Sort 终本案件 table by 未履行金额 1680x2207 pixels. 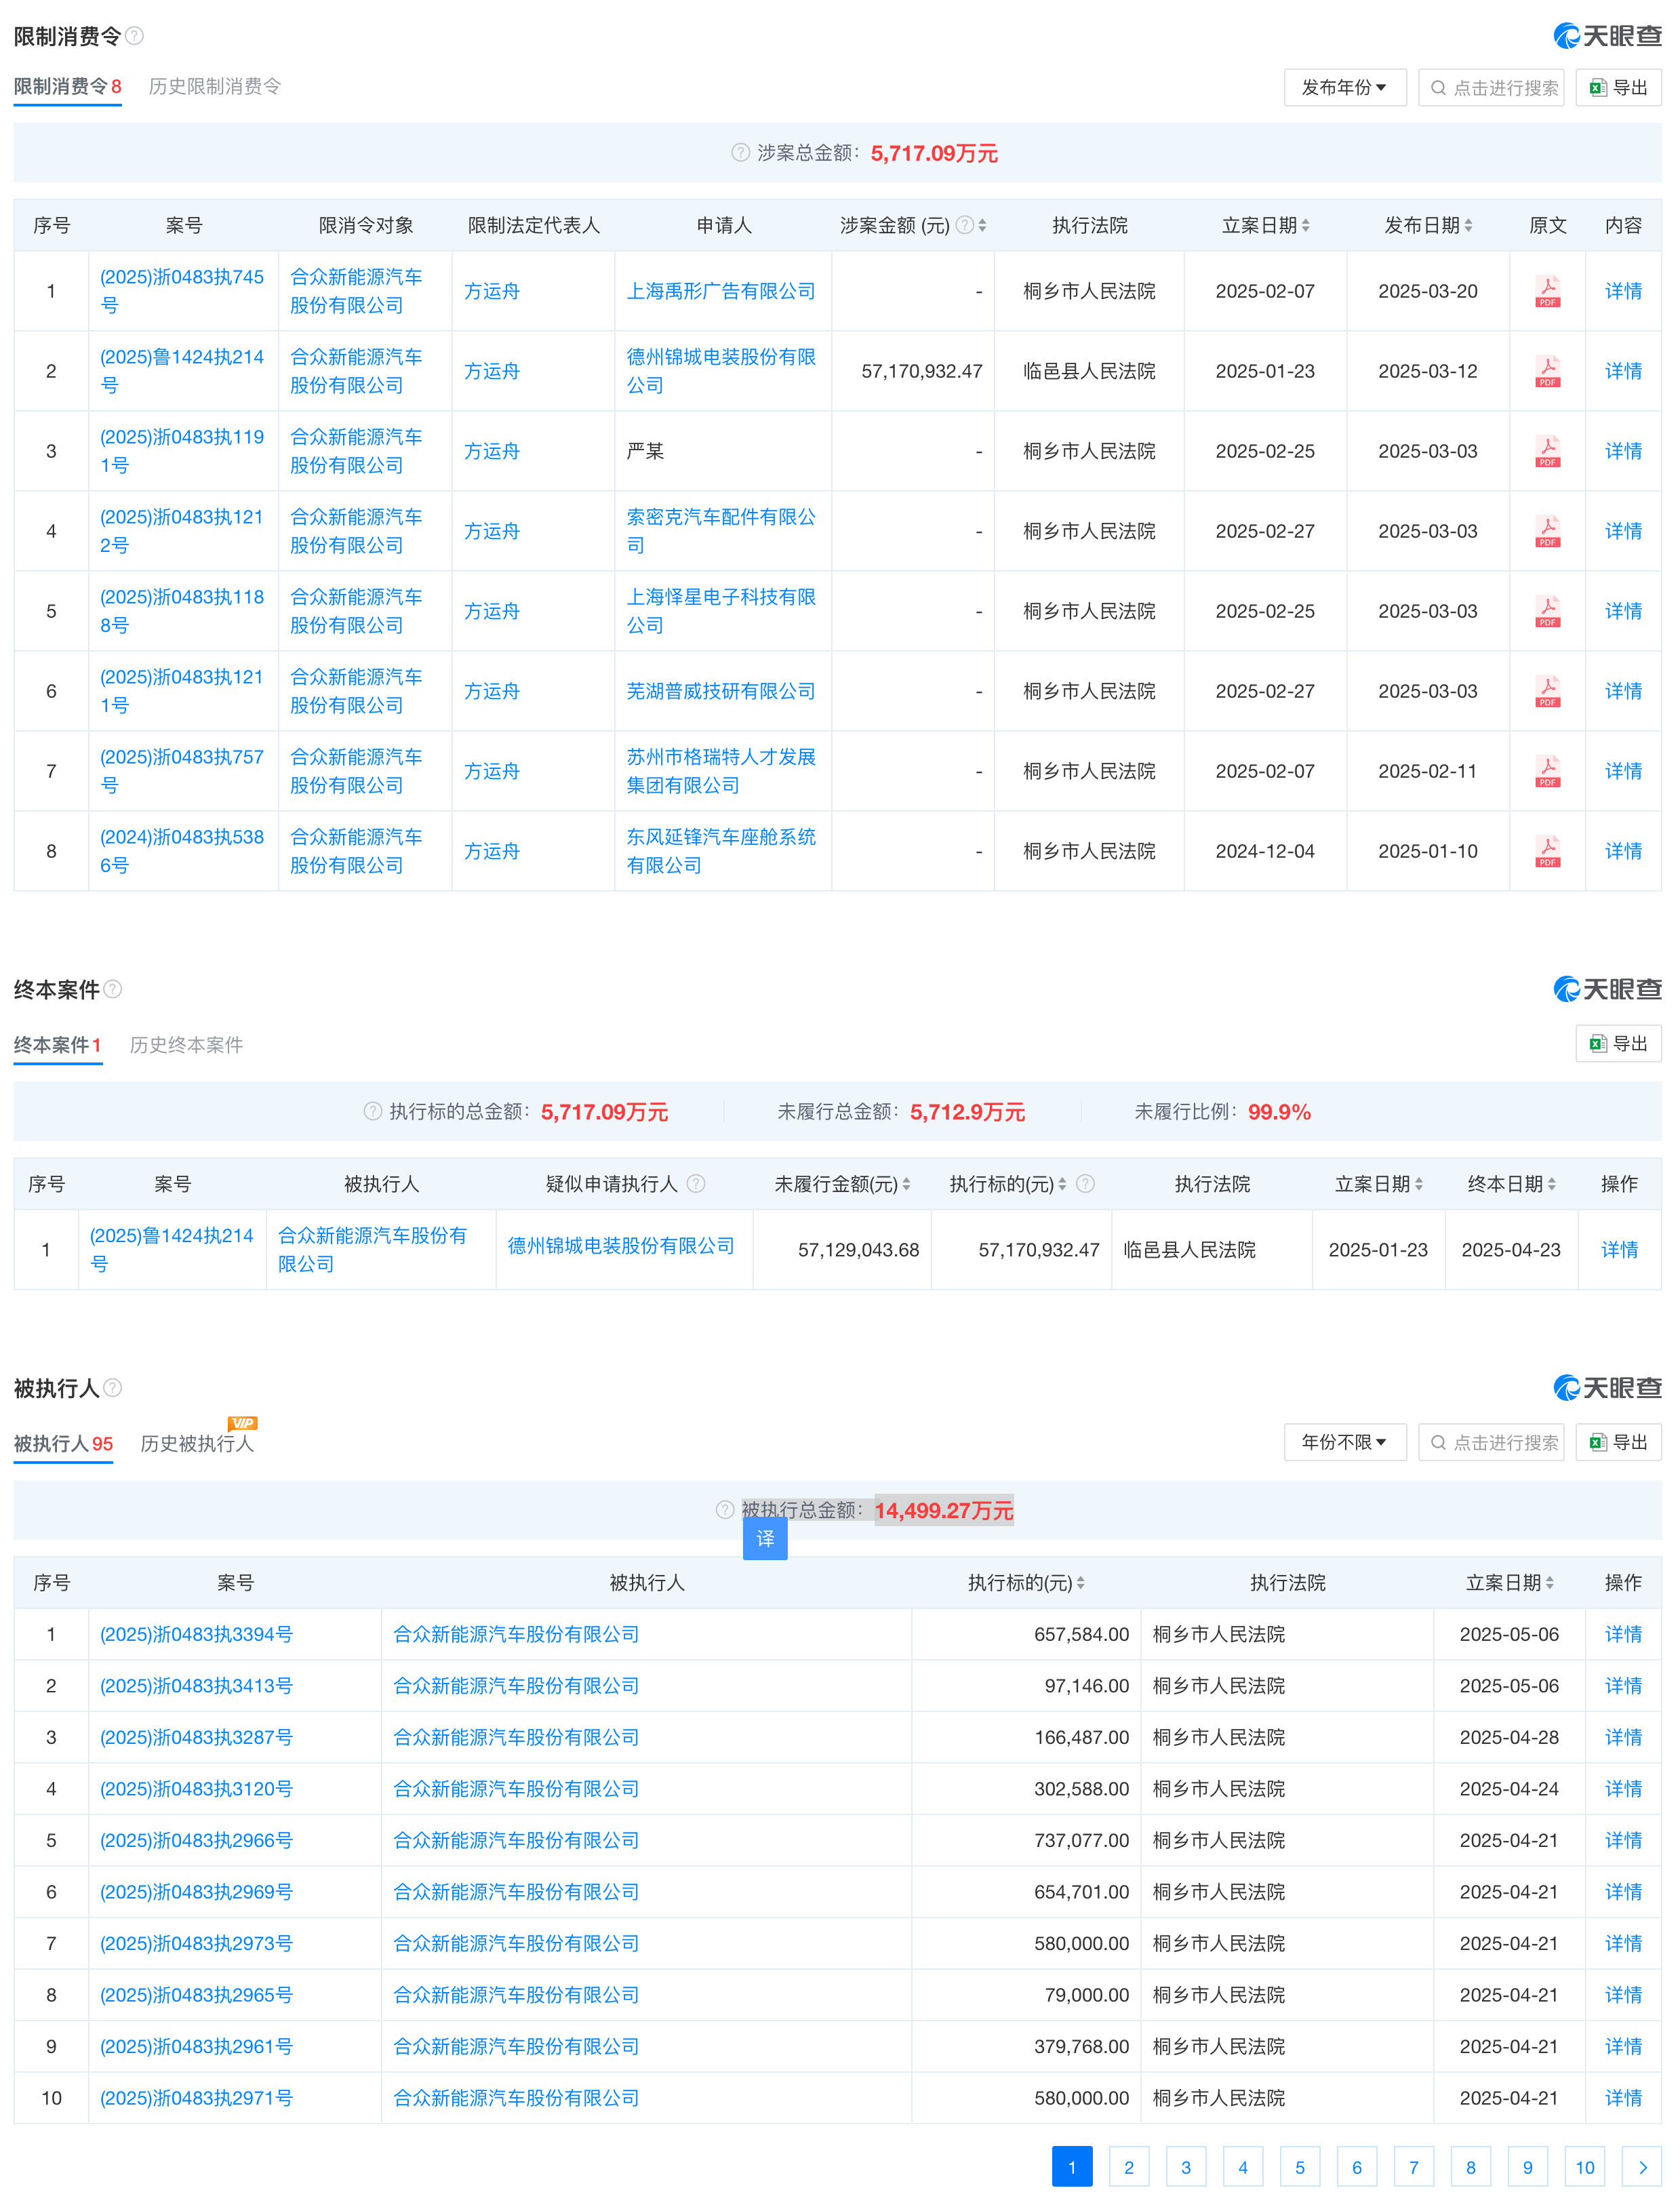click(x=906, y=1183)
